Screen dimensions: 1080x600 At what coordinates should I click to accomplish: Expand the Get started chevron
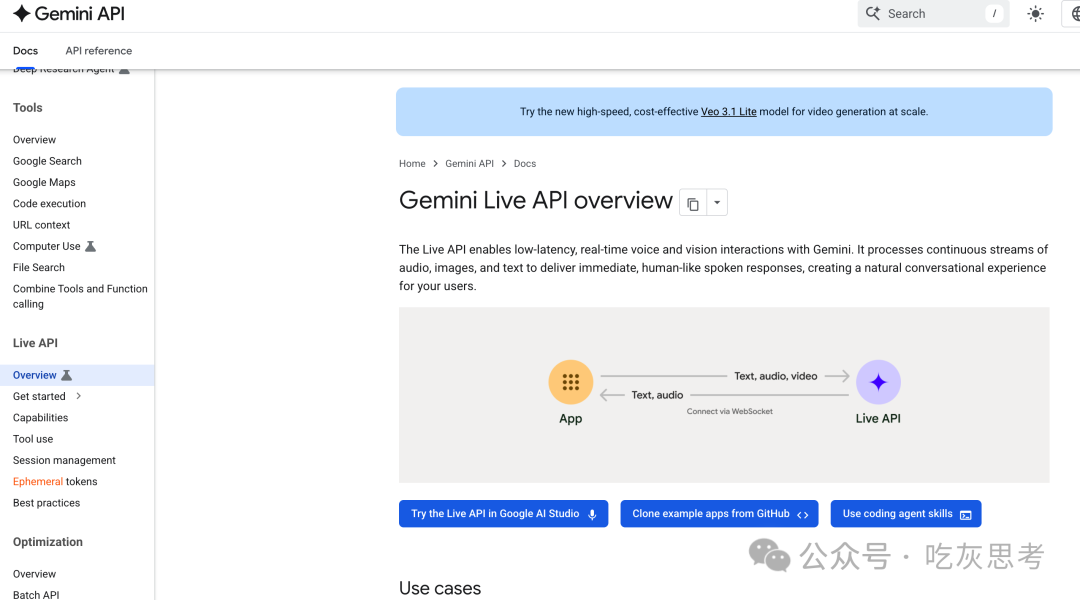pyautogui.click(x=79, y=396)
